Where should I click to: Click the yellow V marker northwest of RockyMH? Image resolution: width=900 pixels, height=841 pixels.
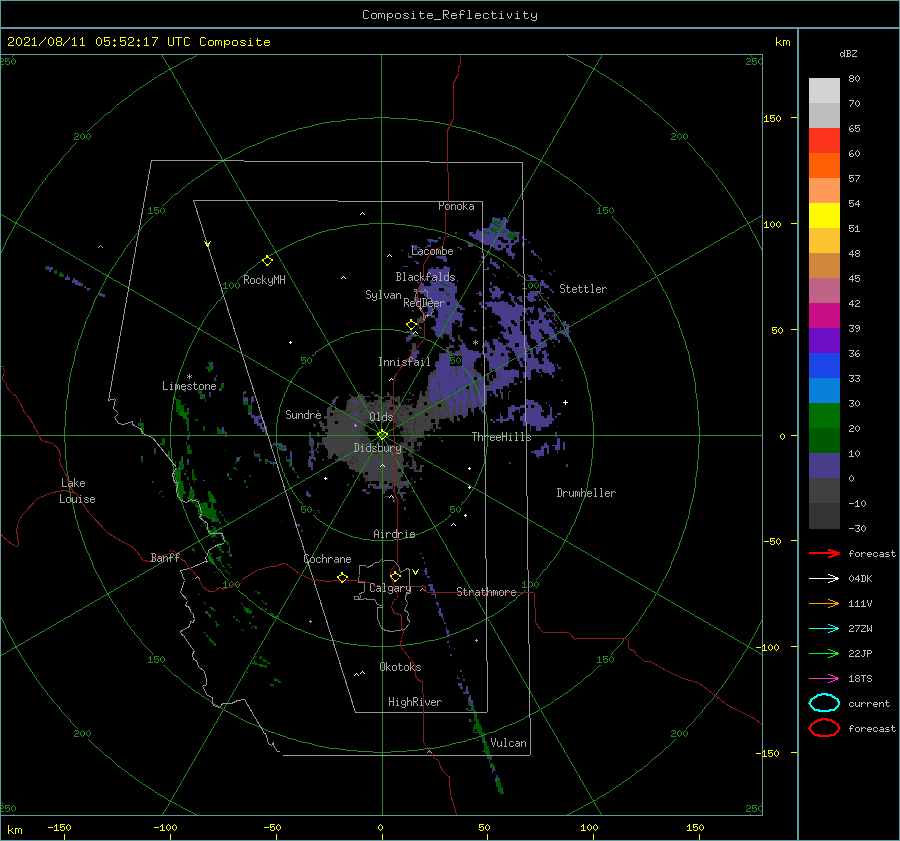[208, 244]
